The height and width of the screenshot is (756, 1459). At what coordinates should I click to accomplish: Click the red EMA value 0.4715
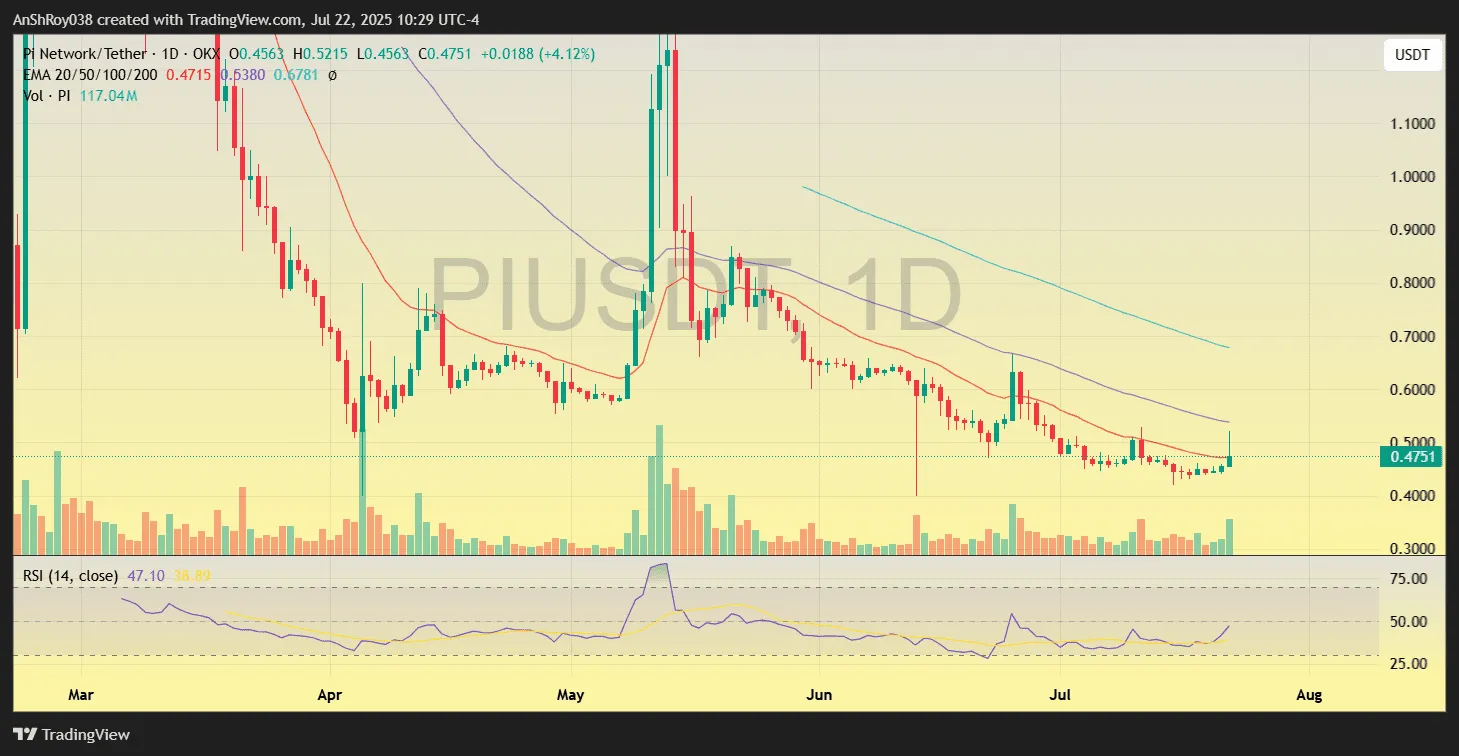click(189, 75)
